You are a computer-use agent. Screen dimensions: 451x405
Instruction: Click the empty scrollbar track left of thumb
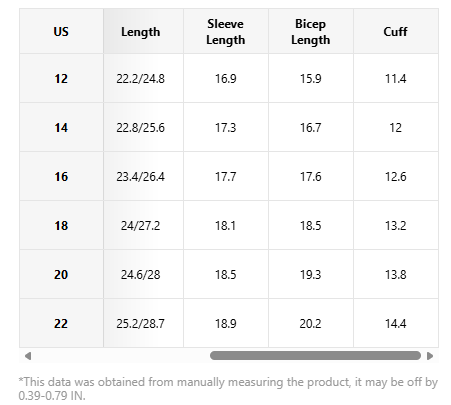[x=122, y=356]
